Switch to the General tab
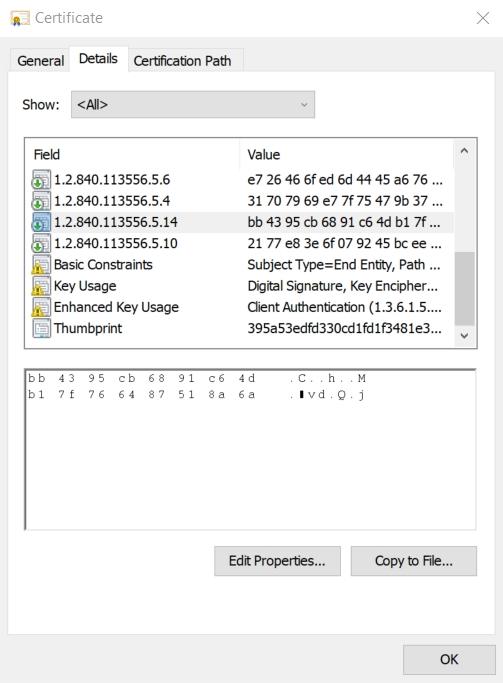 [40, 61]
